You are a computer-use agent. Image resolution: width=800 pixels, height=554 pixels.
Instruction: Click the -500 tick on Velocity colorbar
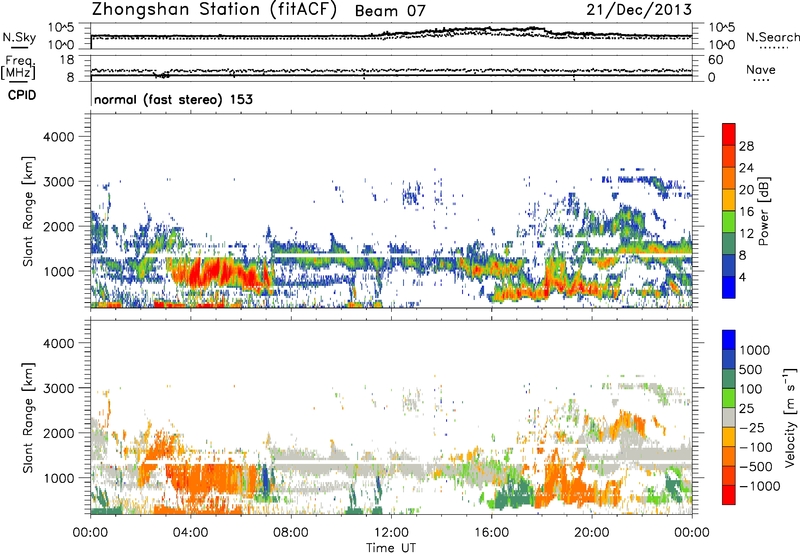(x=755, y=467)
